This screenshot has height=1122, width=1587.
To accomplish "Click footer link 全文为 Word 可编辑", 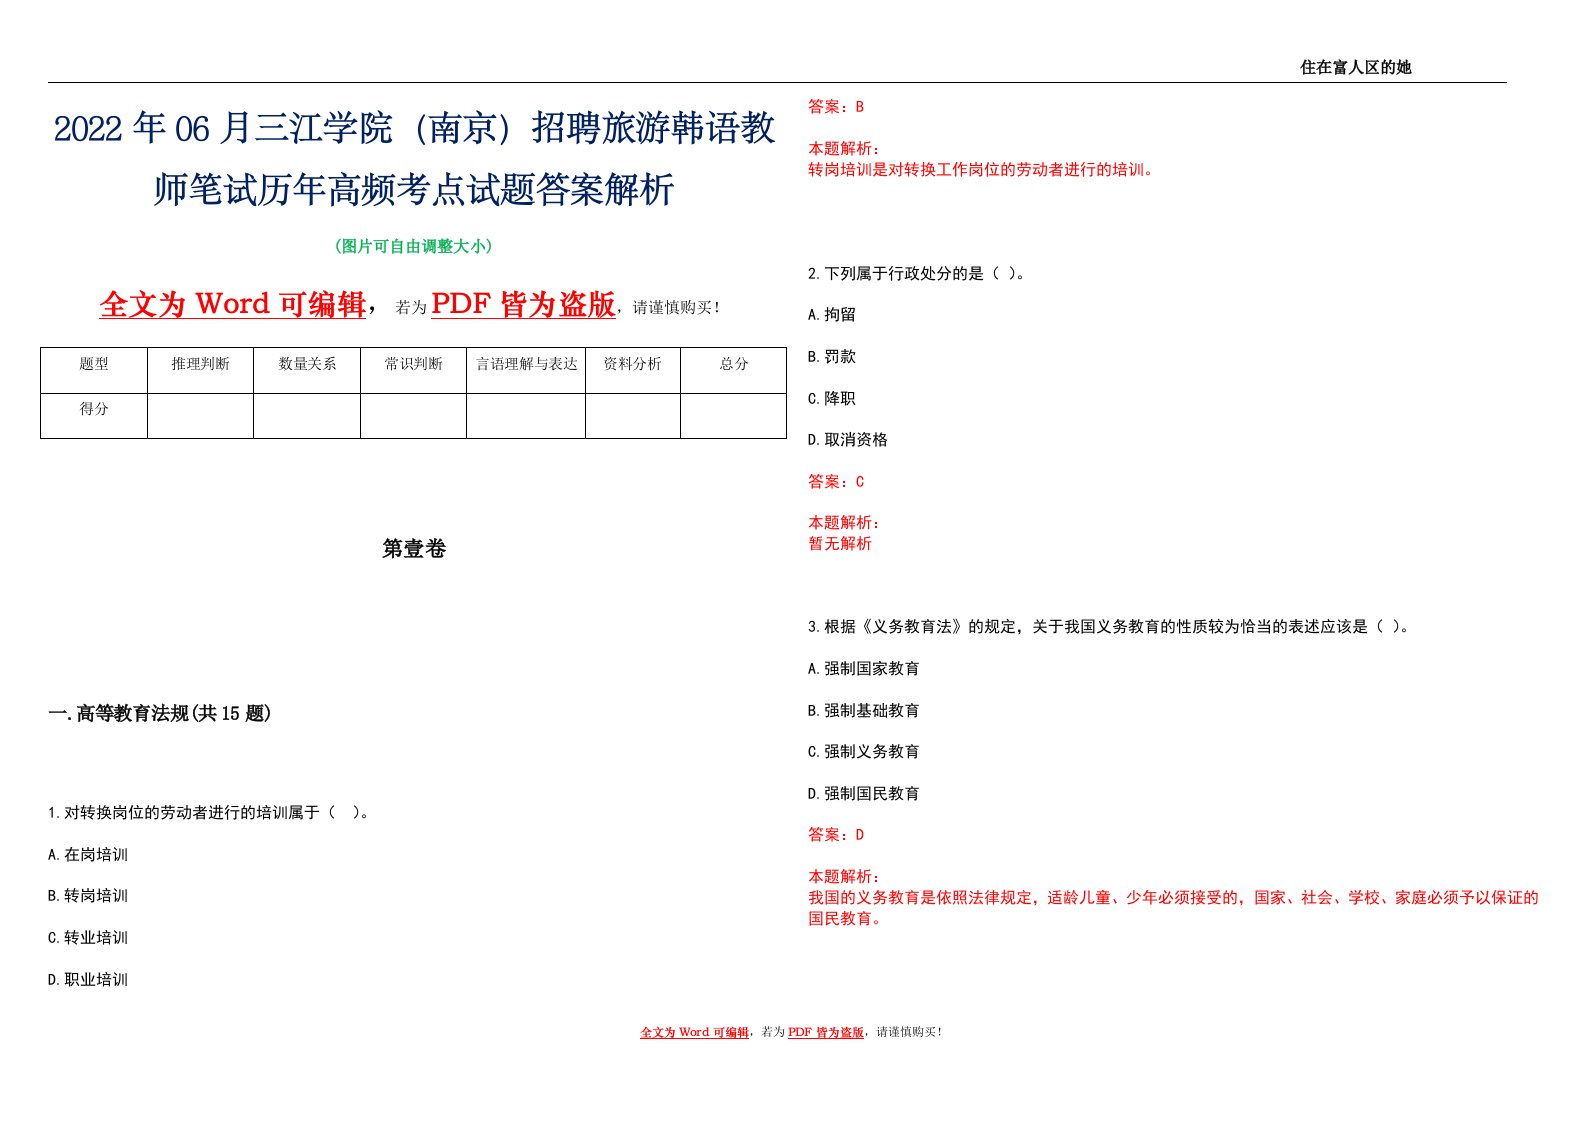I will 695,1033.
